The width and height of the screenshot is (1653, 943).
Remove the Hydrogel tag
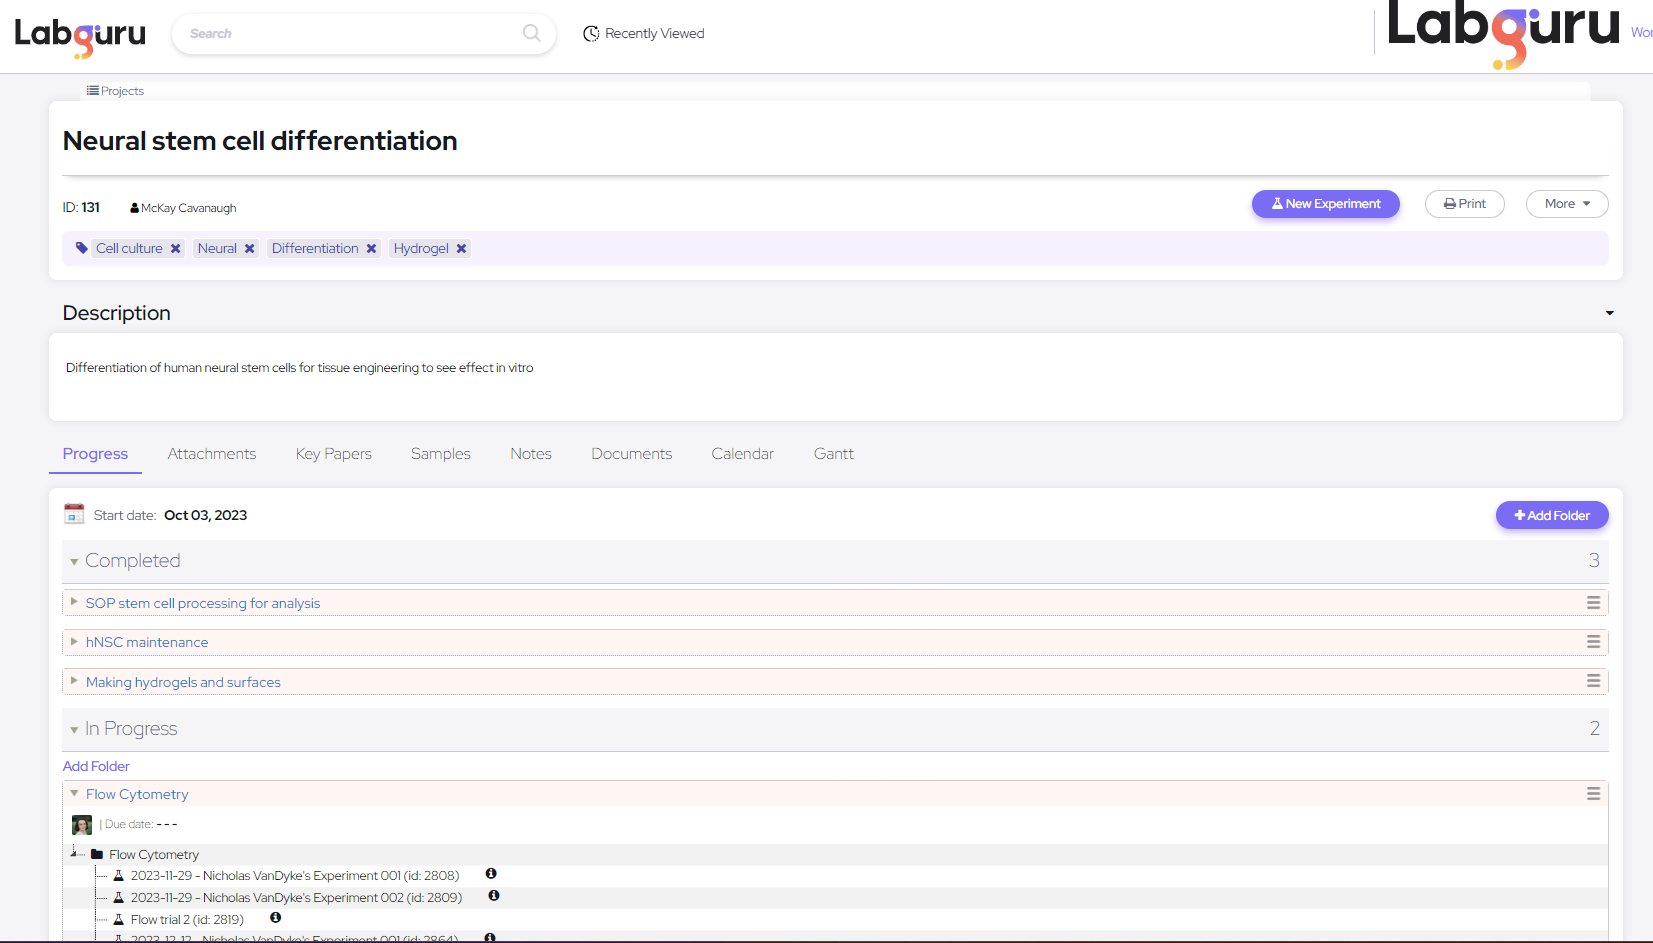click(x=462, y=249)
